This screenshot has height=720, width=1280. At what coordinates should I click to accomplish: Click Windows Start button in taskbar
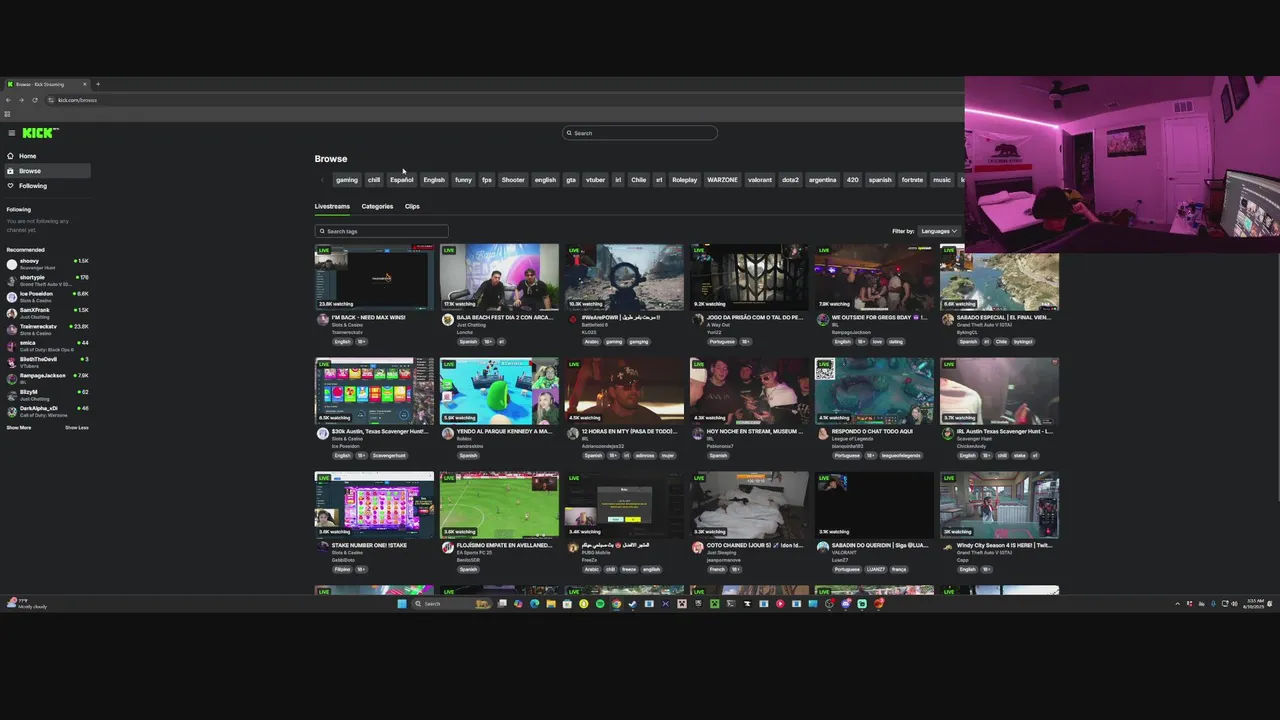coord(402,604)
